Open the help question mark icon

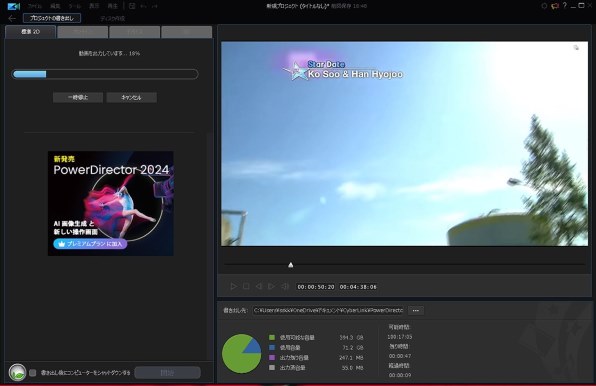[565, 5]
